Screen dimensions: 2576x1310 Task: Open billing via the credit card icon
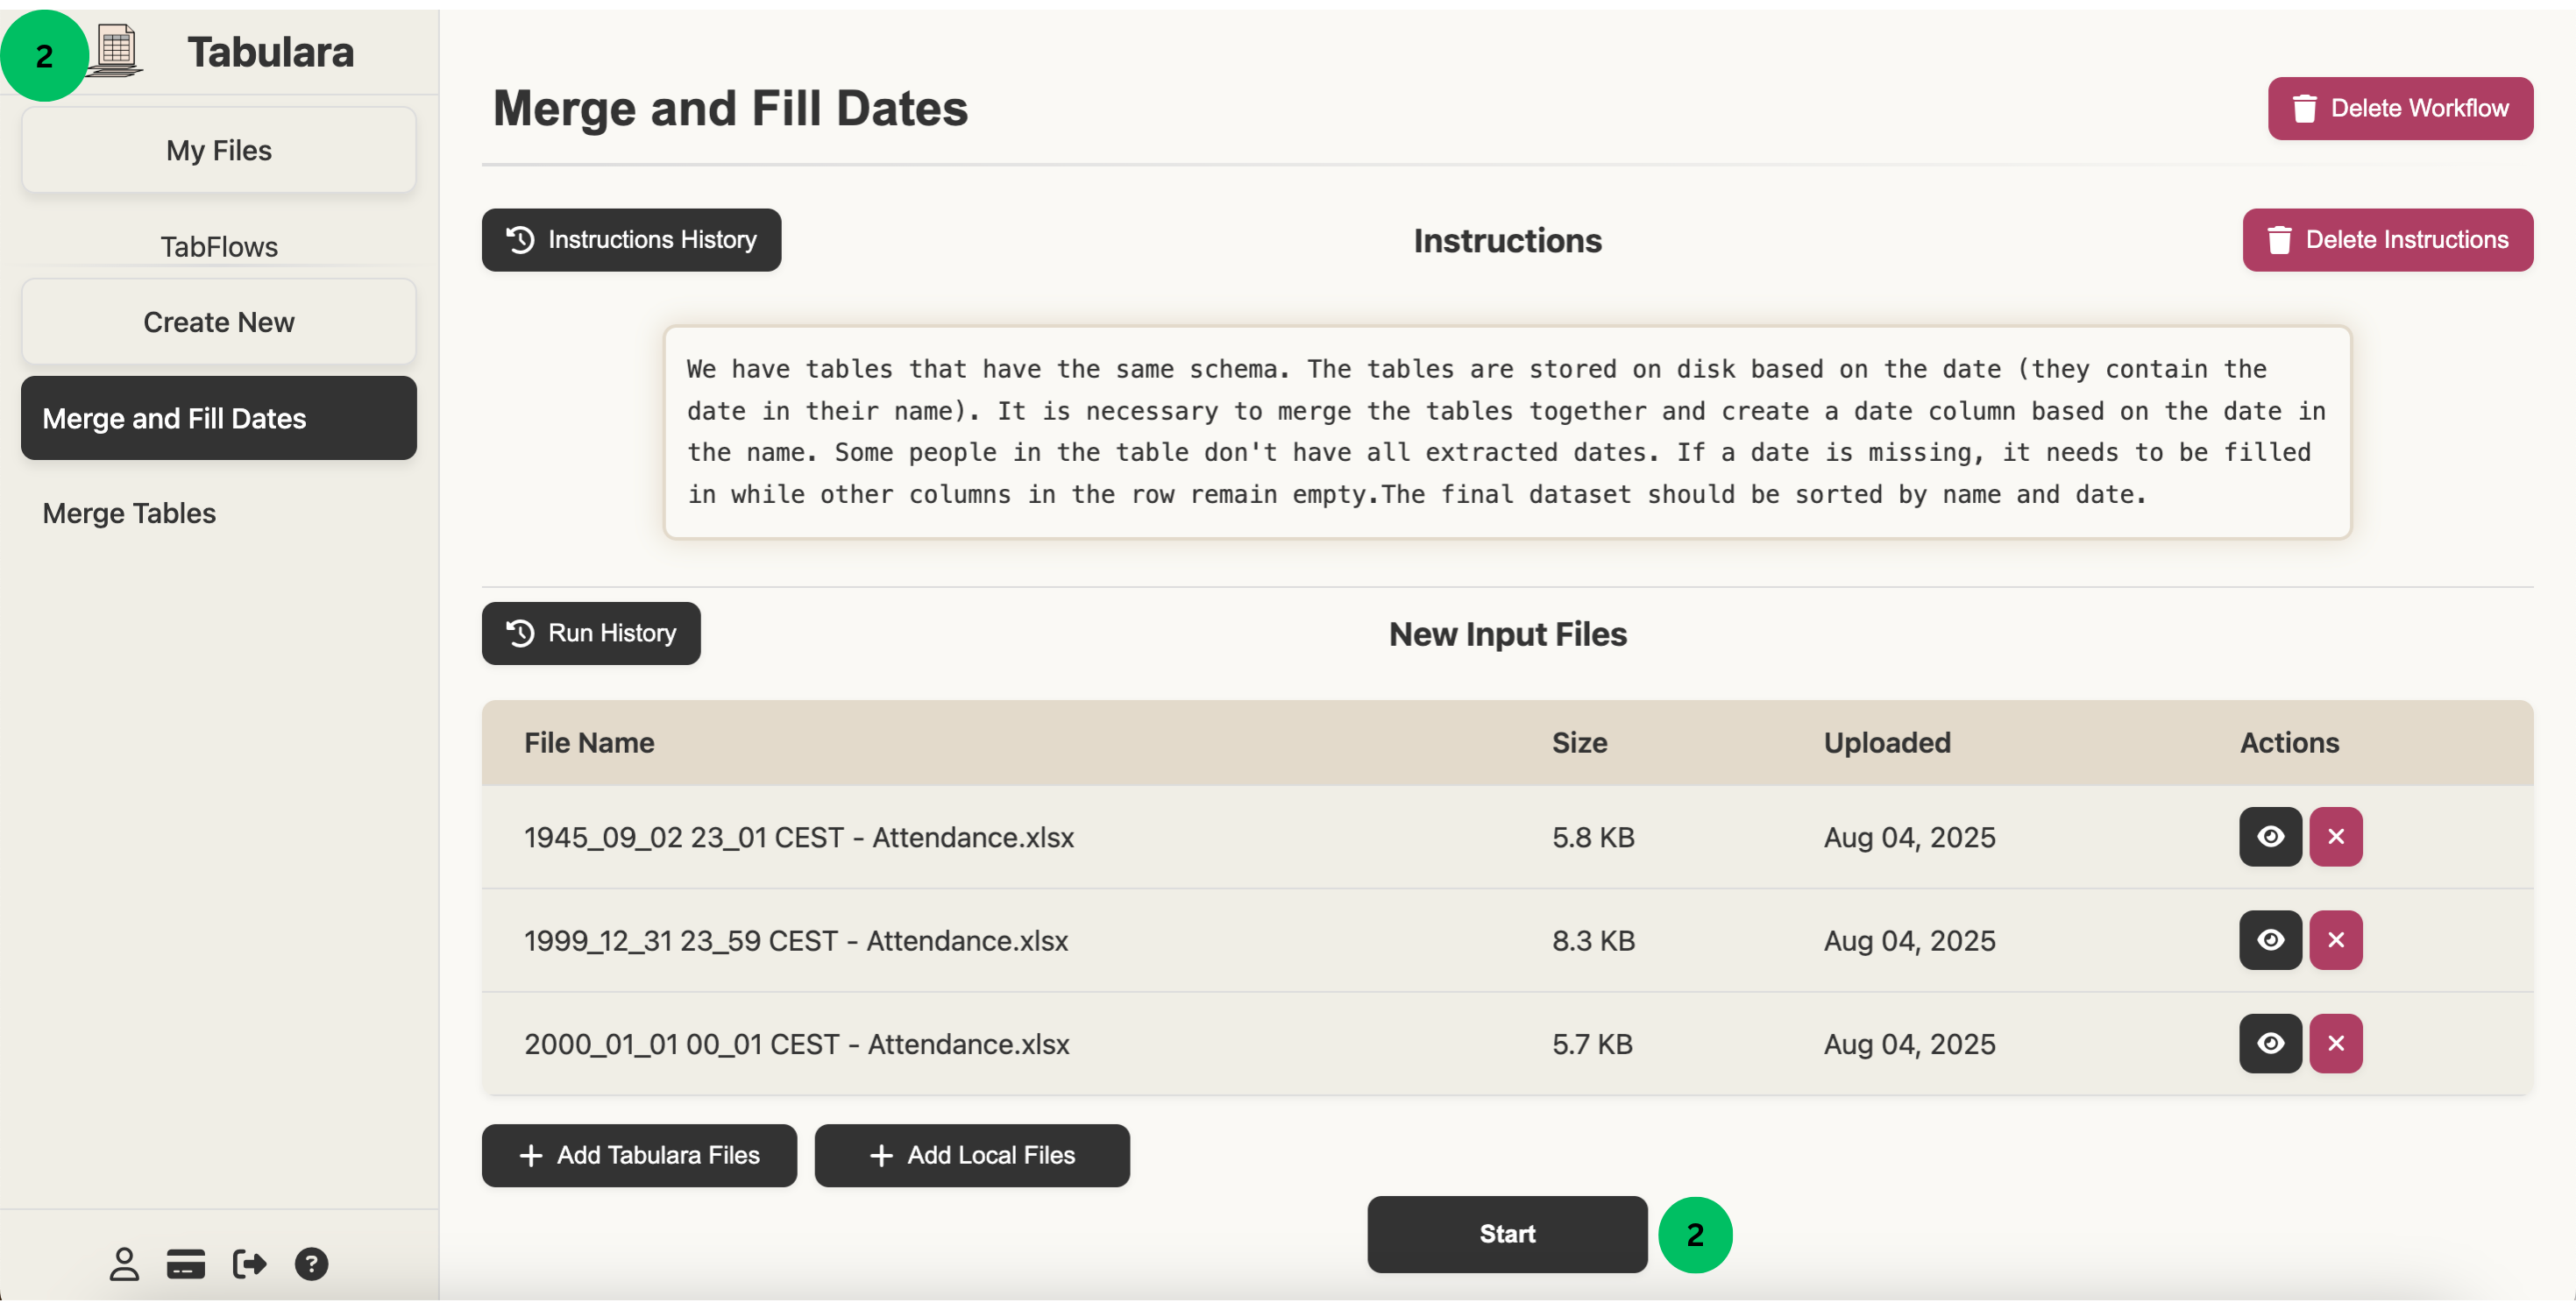(186, 1263)
